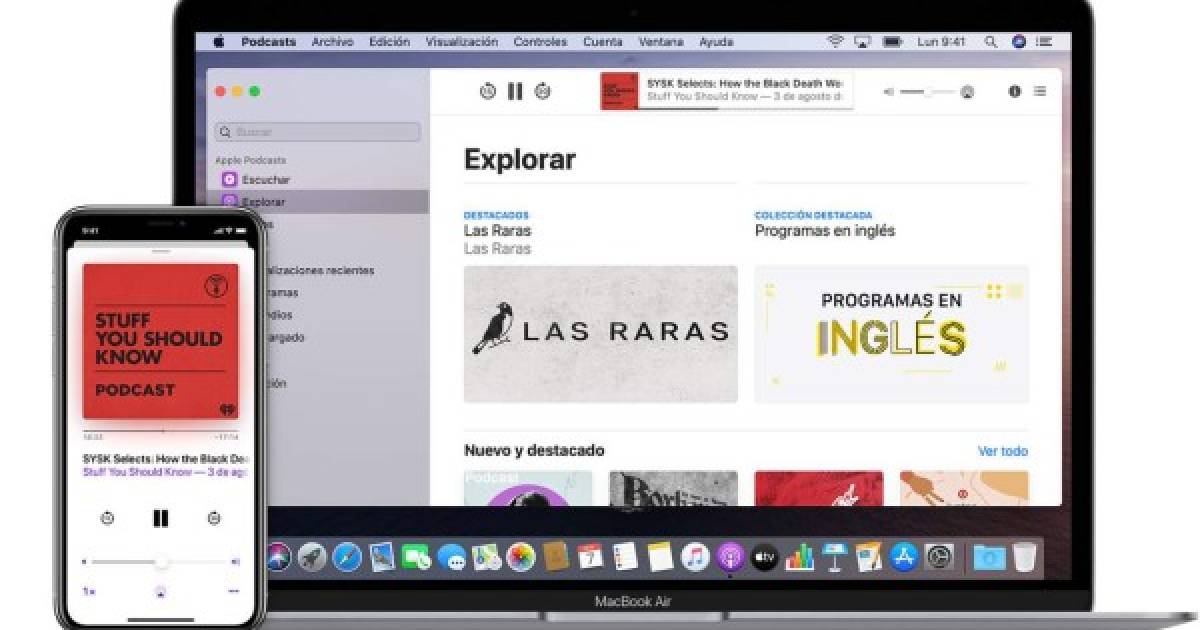
Task: Open Contacts from the Dock
Action: (555, 557)
